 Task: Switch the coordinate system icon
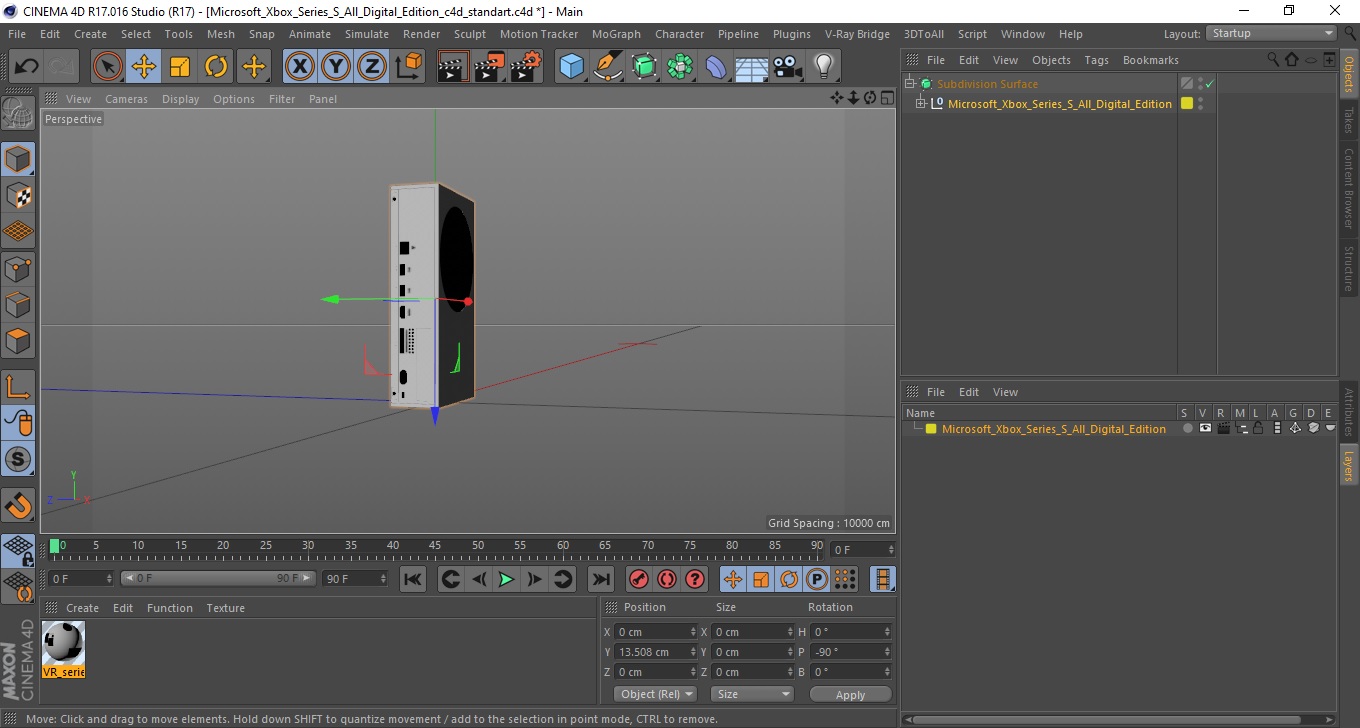point(408,67)
